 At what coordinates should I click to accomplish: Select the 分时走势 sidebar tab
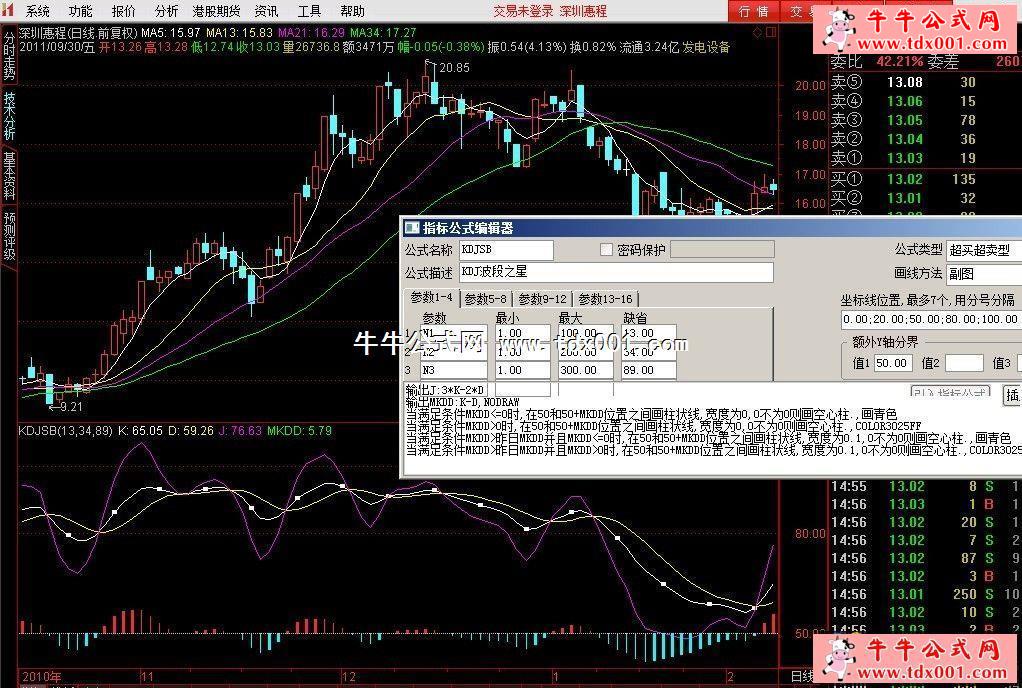click(9, 56)
